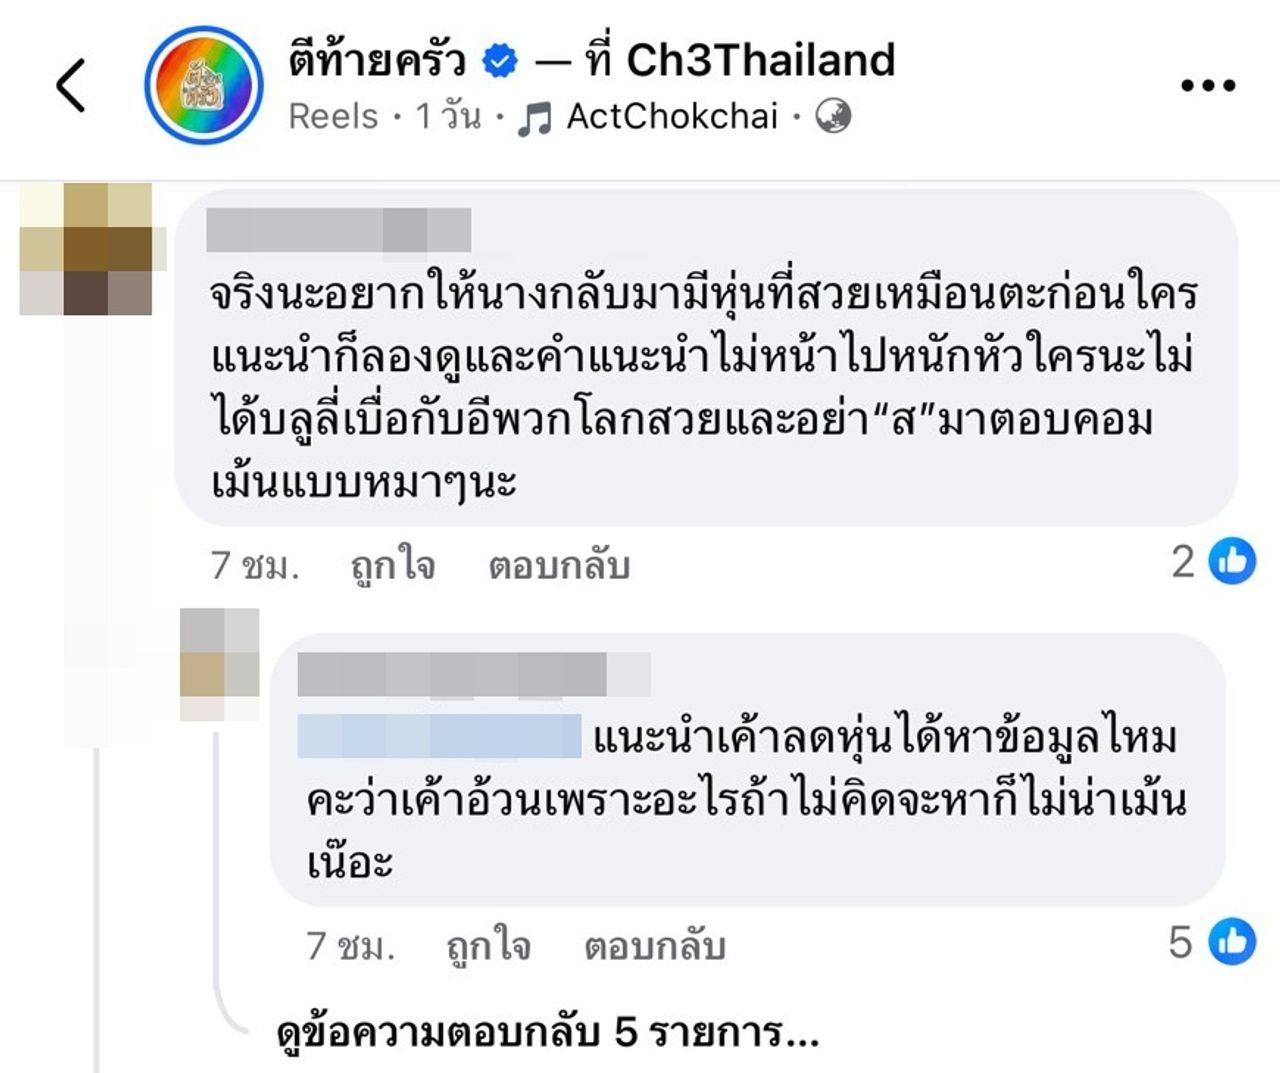This screenshot has width=1280, height=1073.
Task: Reply to the first comment with ตอบกลับ
Action: point(559,566)
